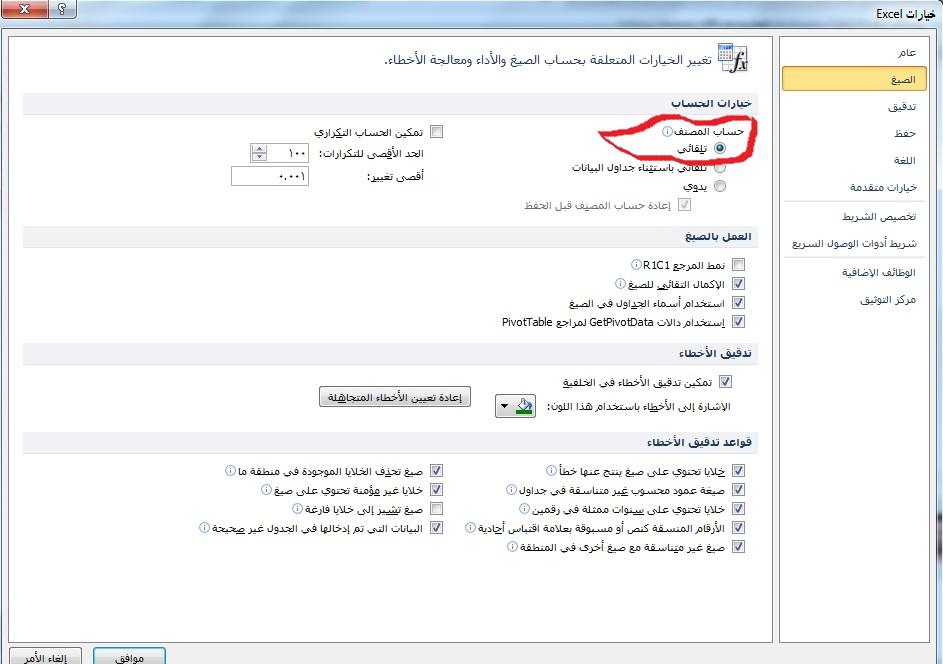Increase maximum iterations with the up arrow
Image resolution: width=943 pixels, height=664 pixels.
tap(259, 149)
